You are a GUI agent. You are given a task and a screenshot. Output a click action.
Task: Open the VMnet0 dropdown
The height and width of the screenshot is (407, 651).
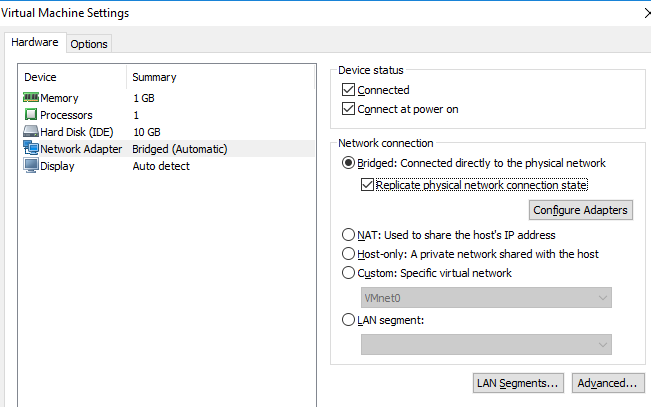486,298
